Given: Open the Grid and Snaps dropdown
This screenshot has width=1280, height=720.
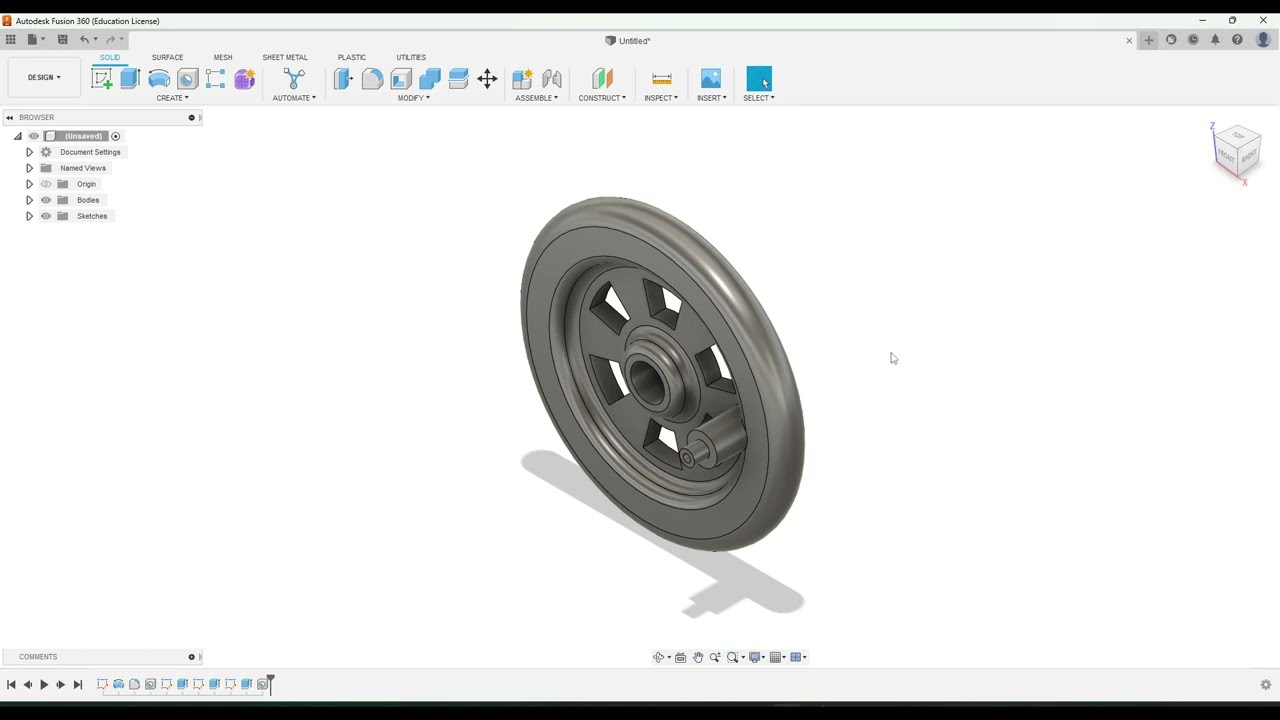Looking at the screenshot, I should (x=778, y=657).
